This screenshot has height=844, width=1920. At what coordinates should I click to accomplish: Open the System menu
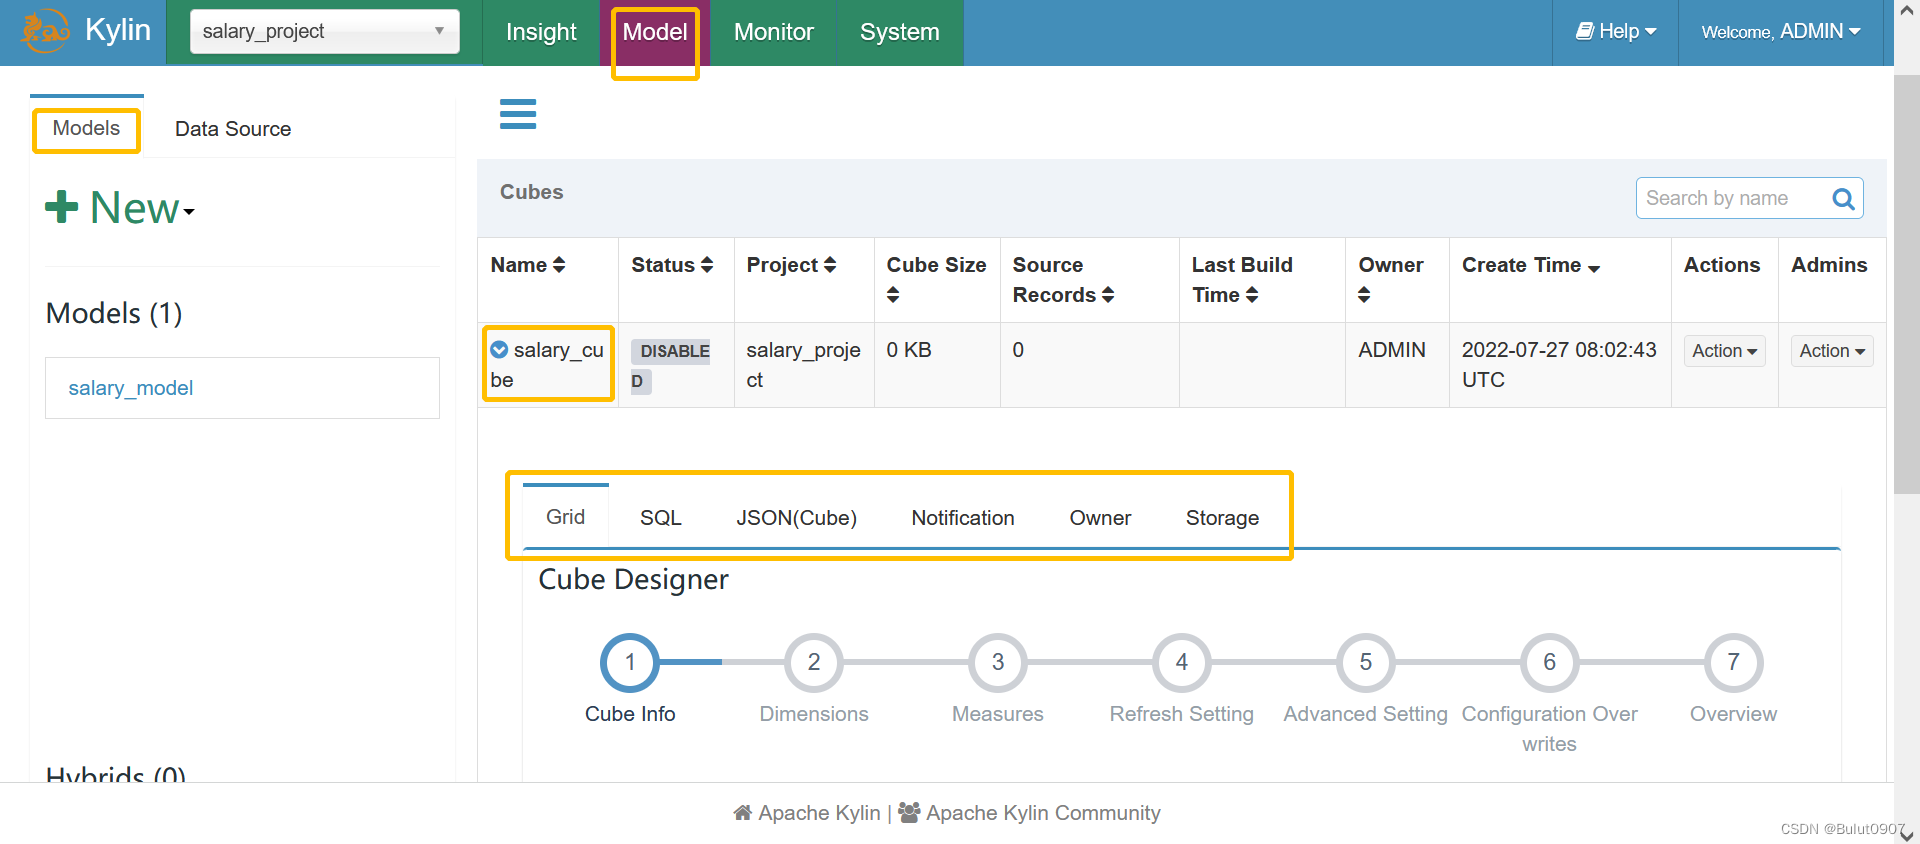coord(899,32)
